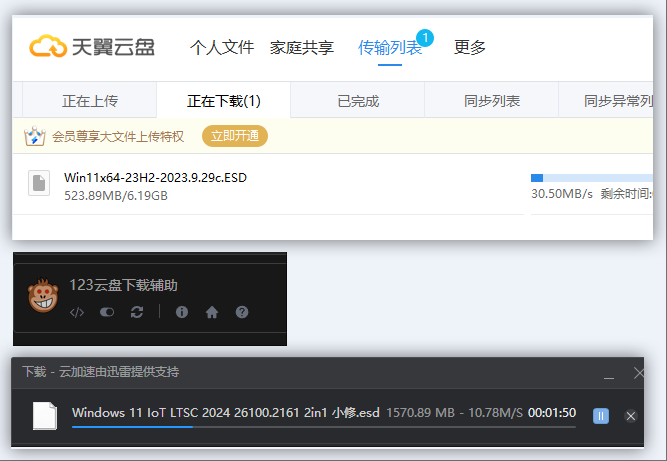The image size is (667, 461).
Task: Click the 10.78M/S speed text
Action: pyautogui.click(x=495, y=413)
